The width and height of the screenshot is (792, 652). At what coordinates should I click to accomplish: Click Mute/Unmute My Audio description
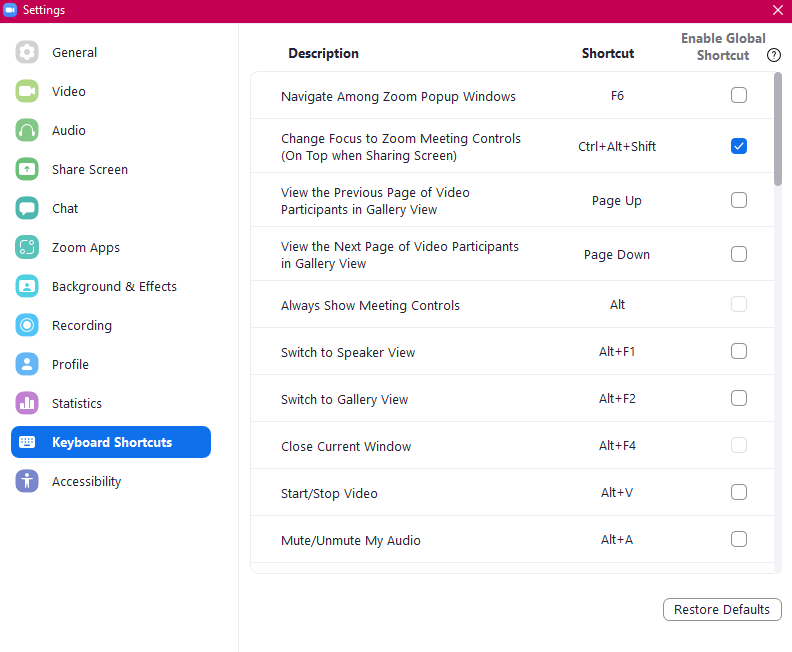click(x=351, y=540)
